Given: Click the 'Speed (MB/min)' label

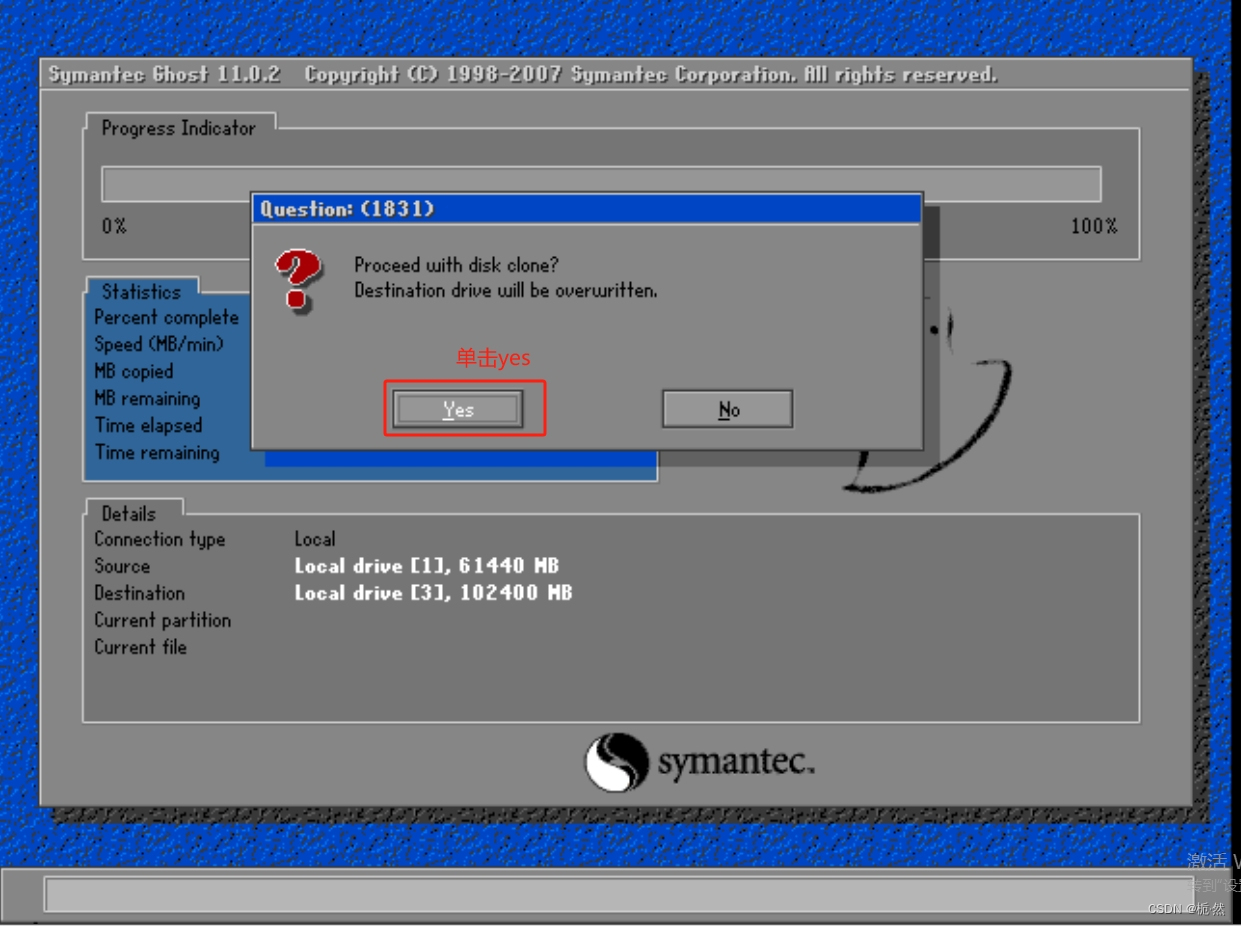Looking at the screenshot, I should (159, 344).
